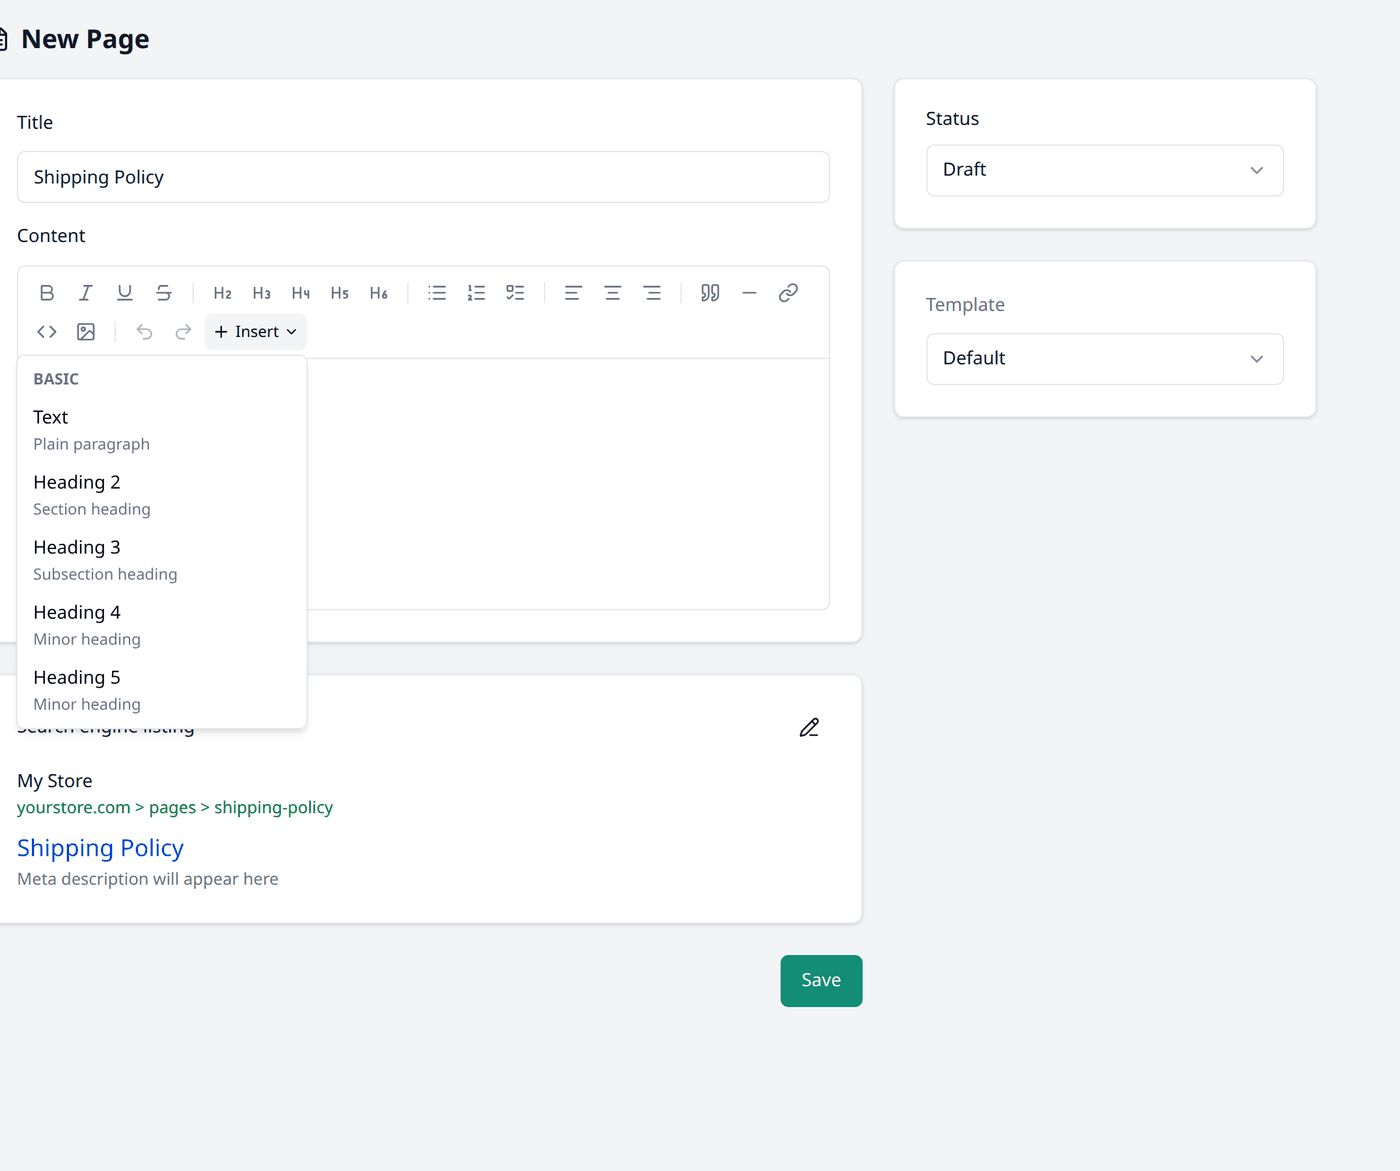Click the H6 heading toolbar icon
Image resolution: width=1400 pixels, height=1171 pixels.
click(379, 293)
